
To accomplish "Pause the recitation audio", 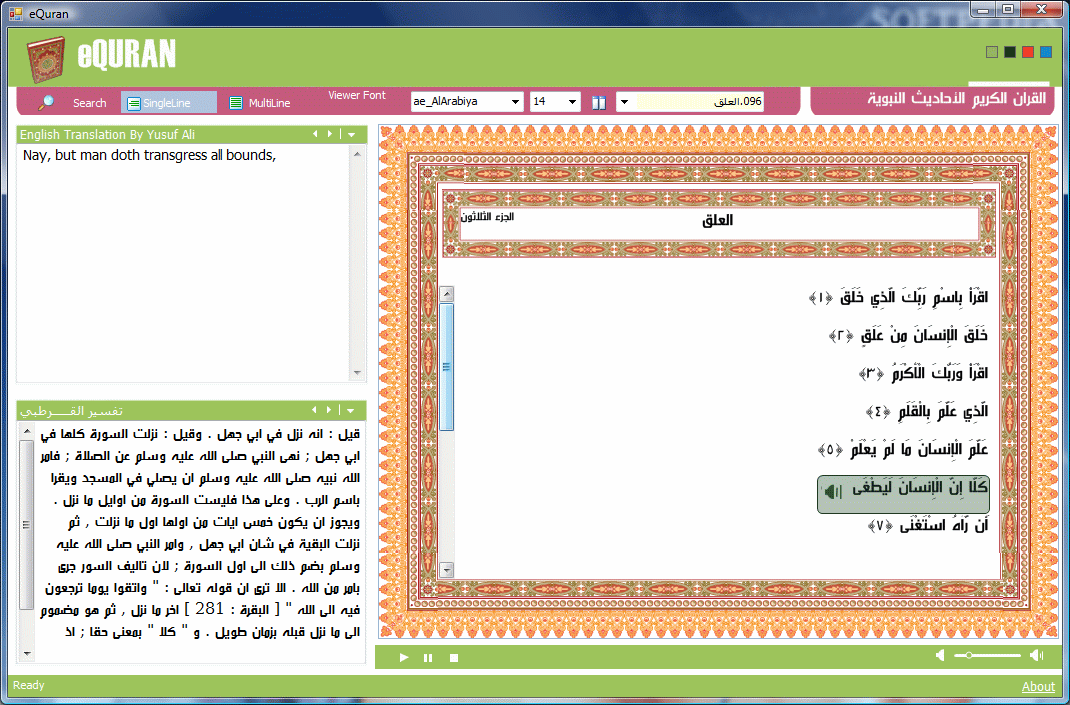I will point(428,657).
